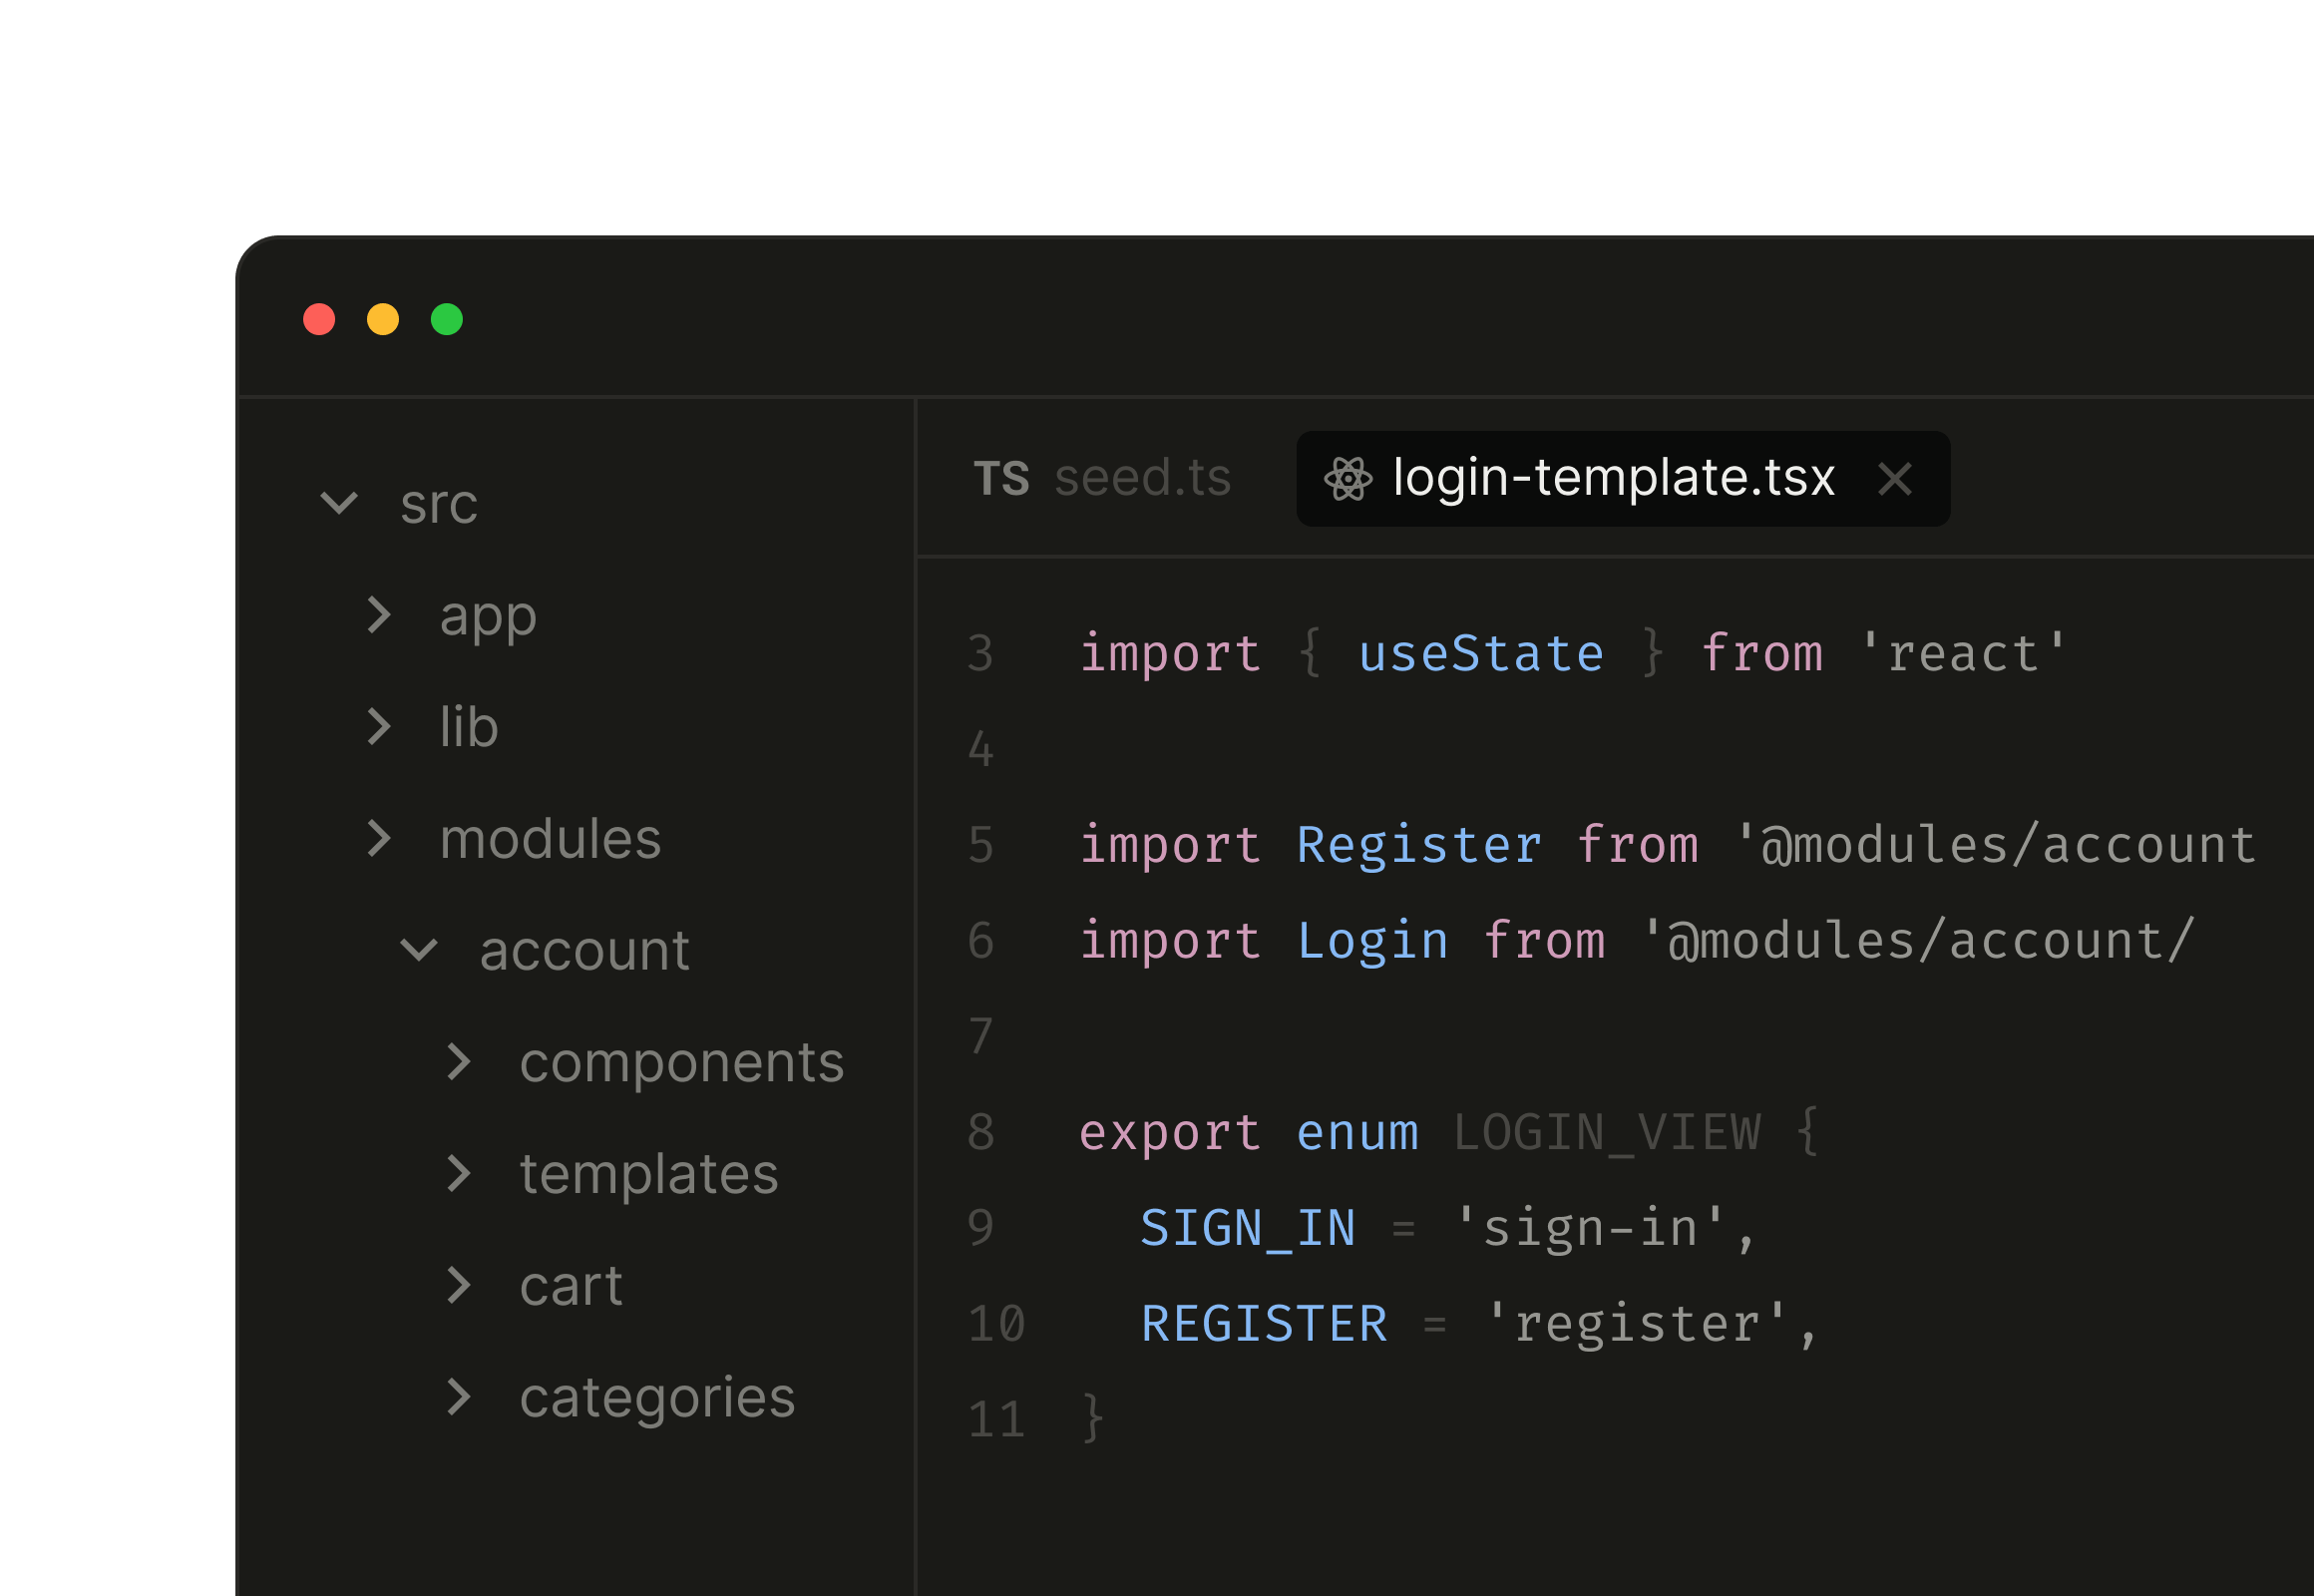Expand the categories folder chevron
Viewport: 2314px width, 1596px height.
pyautogui.click(x=458, y=1397)
